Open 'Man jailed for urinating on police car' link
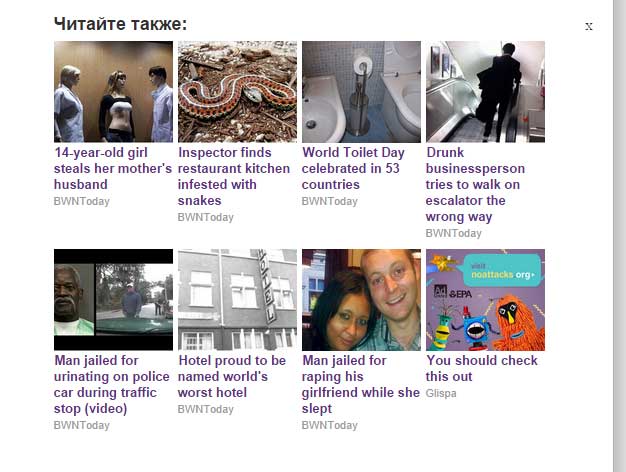The height and width of the screenshot is (472, 626). tap(112, 385)
